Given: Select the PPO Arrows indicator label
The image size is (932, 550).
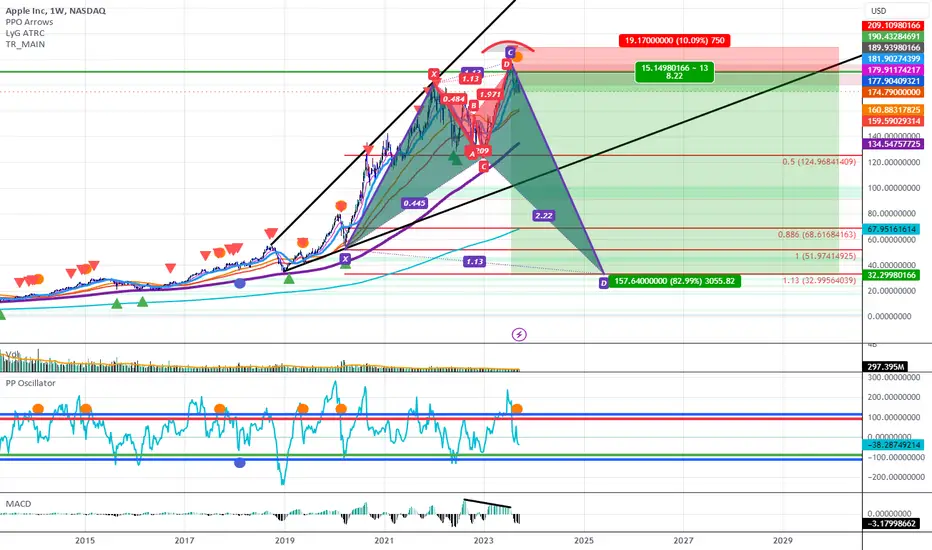Looking at the screenshot, I should coord(29,22).
